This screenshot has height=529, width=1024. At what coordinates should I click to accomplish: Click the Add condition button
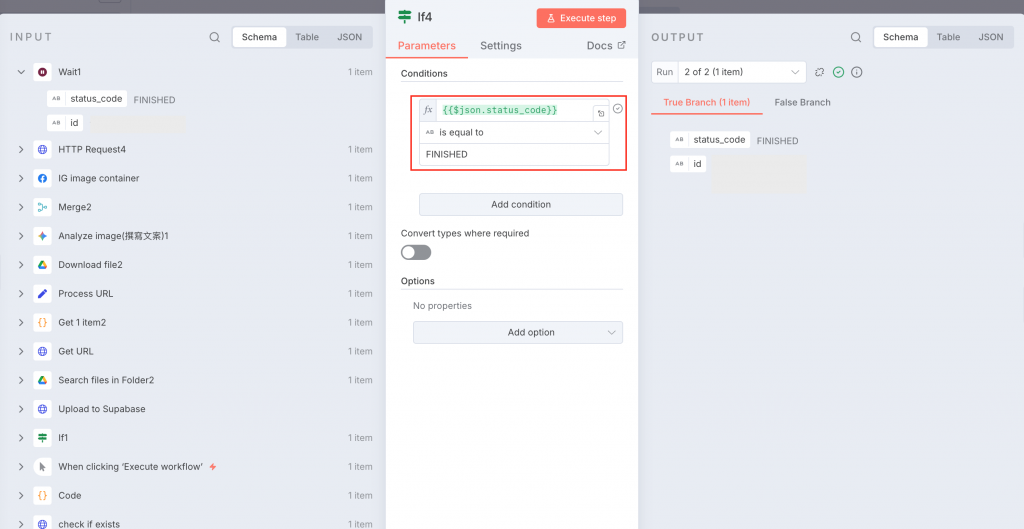[520, 204]
